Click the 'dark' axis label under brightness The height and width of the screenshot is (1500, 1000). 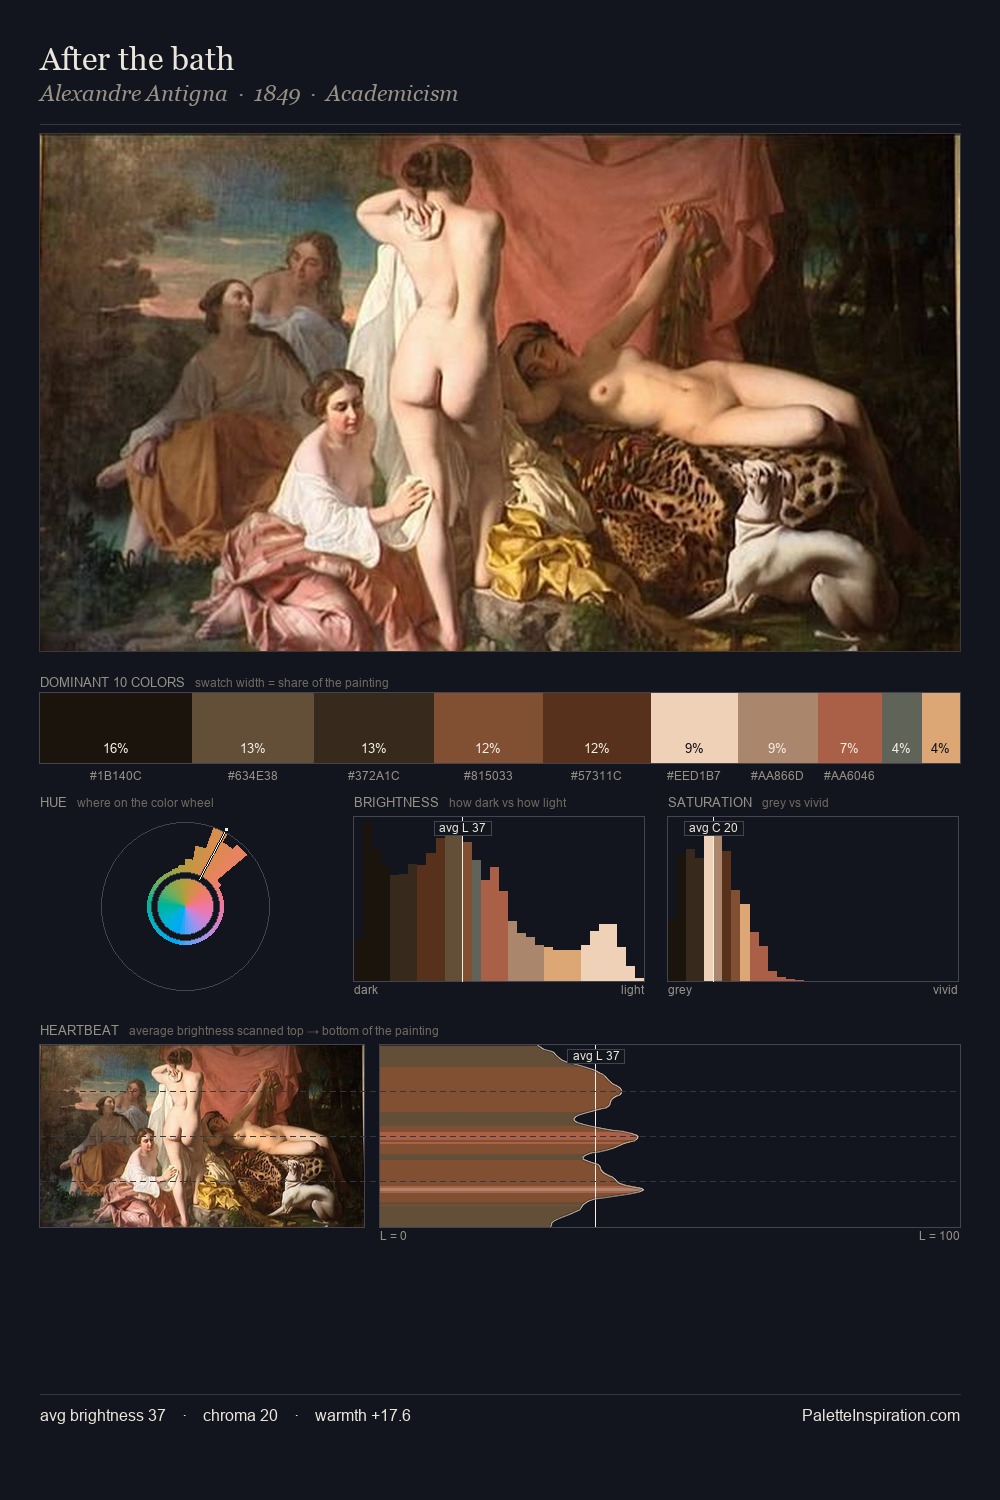tap(366, 990)
